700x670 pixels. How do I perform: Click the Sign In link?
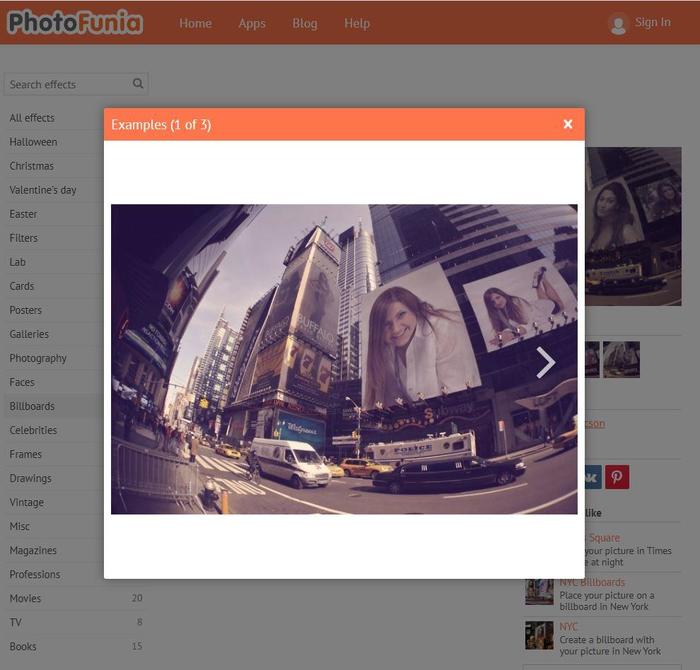pyautogui.click(x=653, y=22)
